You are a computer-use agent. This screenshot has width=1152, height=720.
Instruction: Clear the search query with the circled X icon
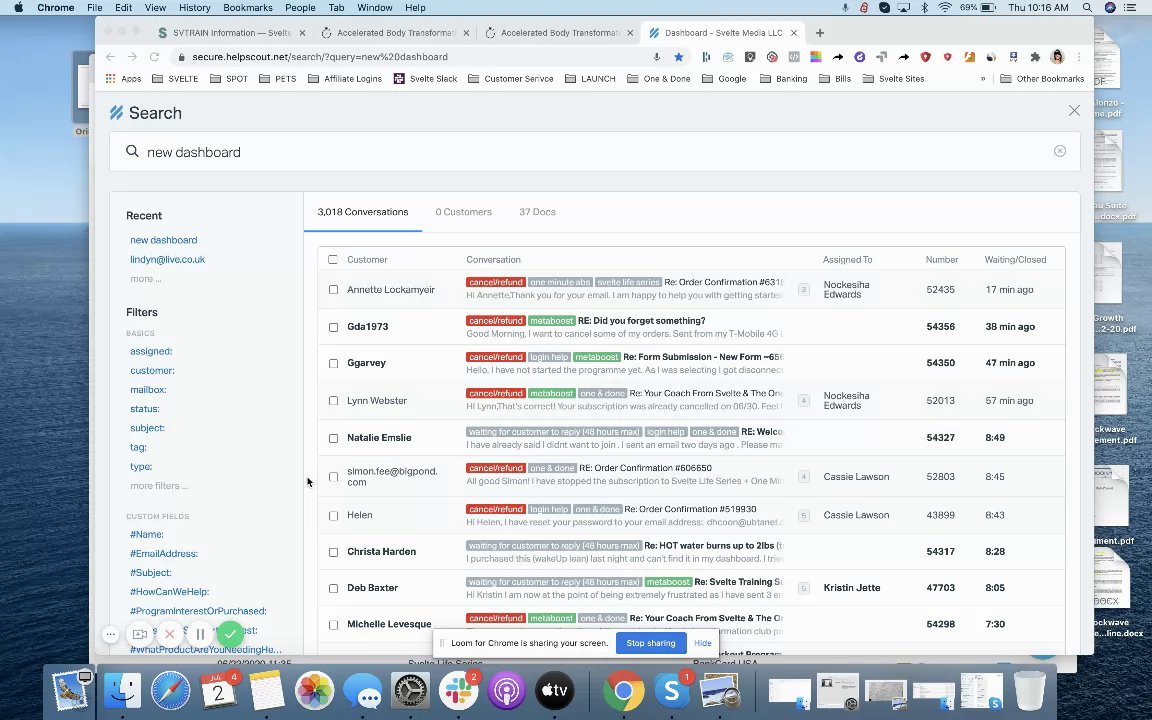click(1059, 151)
